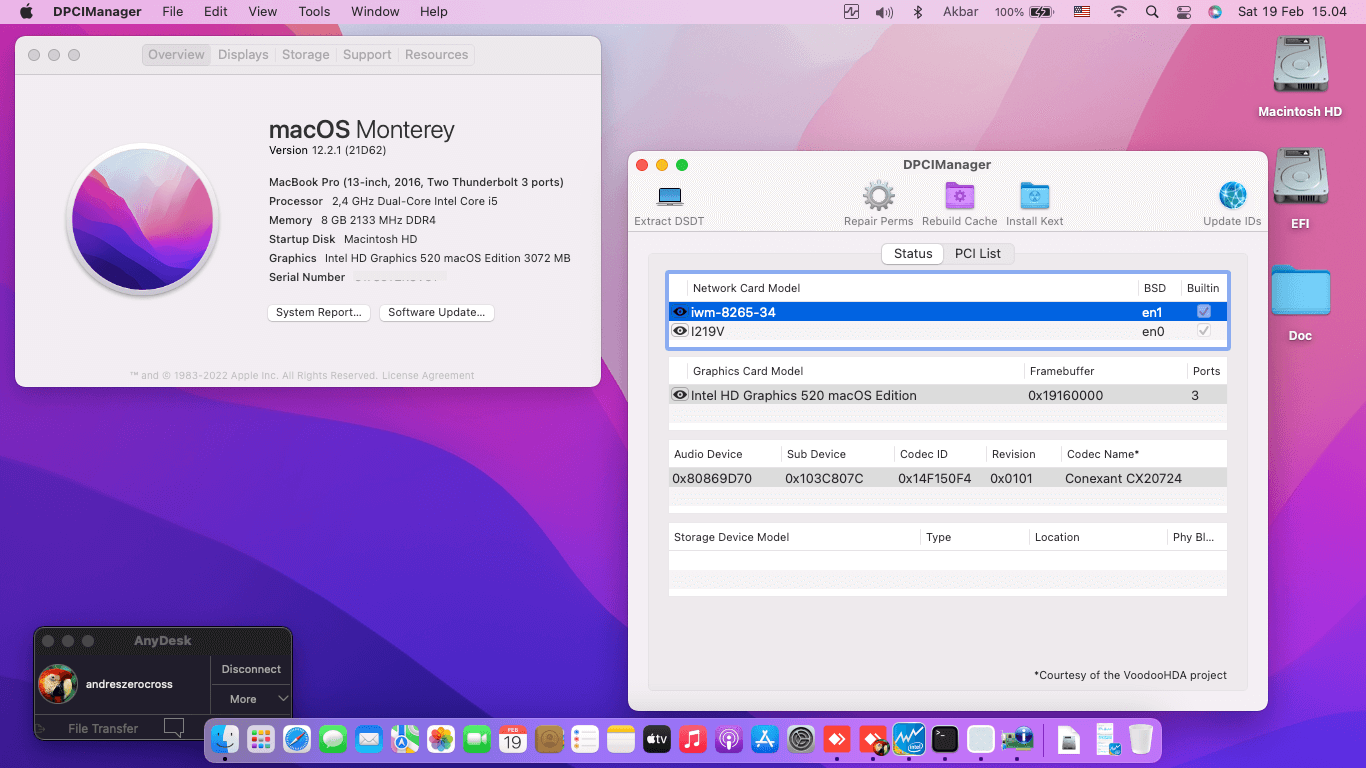Open Maps from the Dock
The width and height of the screenshot is (1366, 768).
[405, 739]
